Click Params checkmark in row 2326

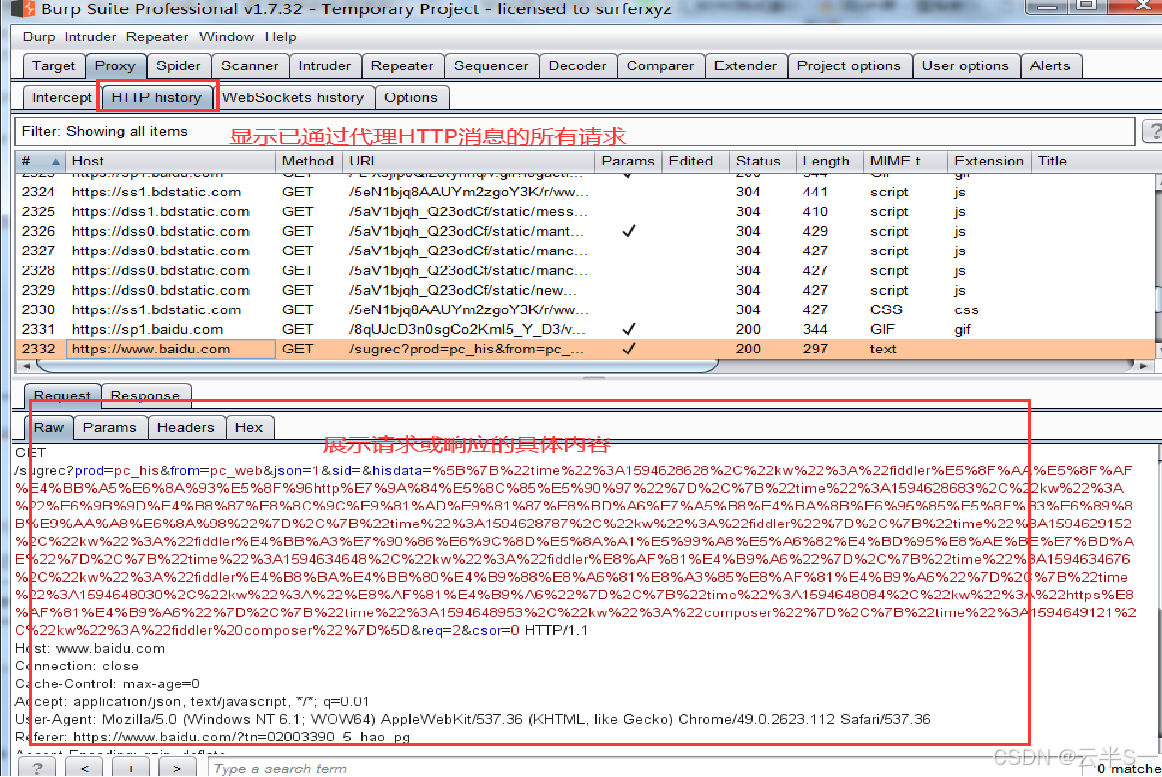(628, 231)
